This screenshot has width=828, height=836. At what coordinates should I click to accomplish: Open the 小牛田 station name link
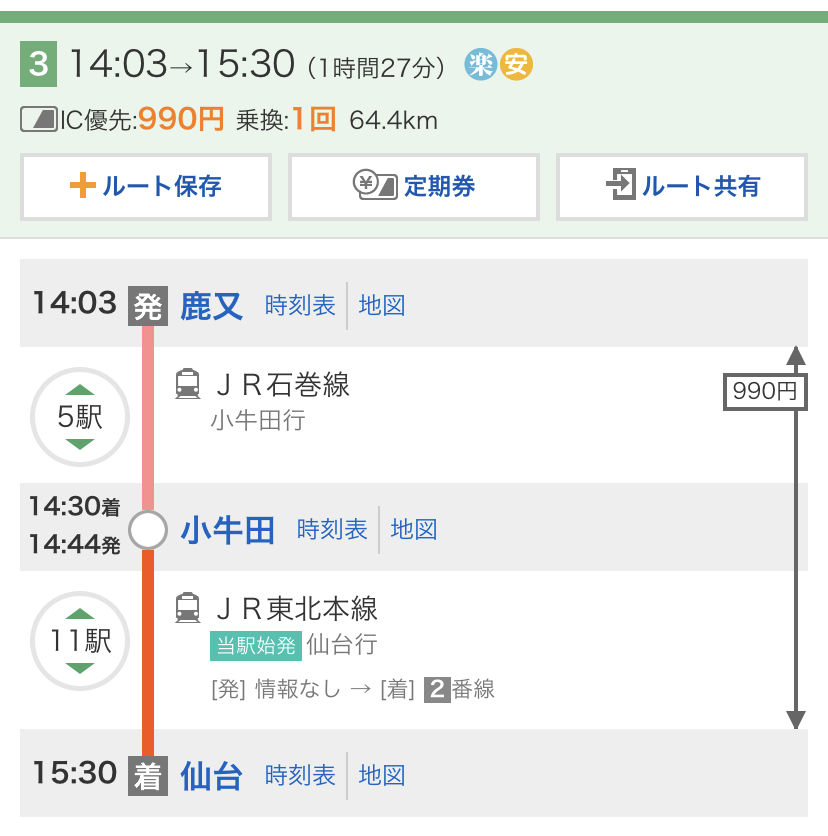click(228, 530)
